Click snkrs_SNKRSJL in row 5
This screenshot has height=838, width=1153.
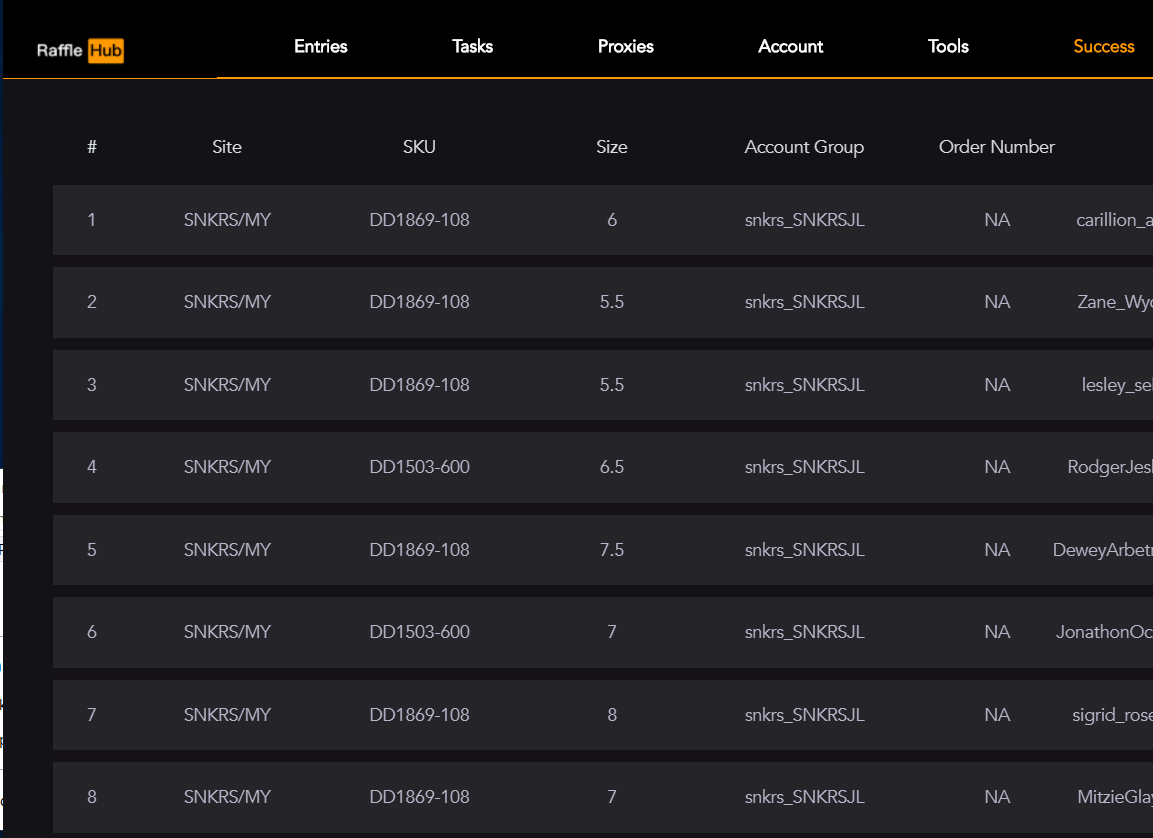[x=804, y=550]
